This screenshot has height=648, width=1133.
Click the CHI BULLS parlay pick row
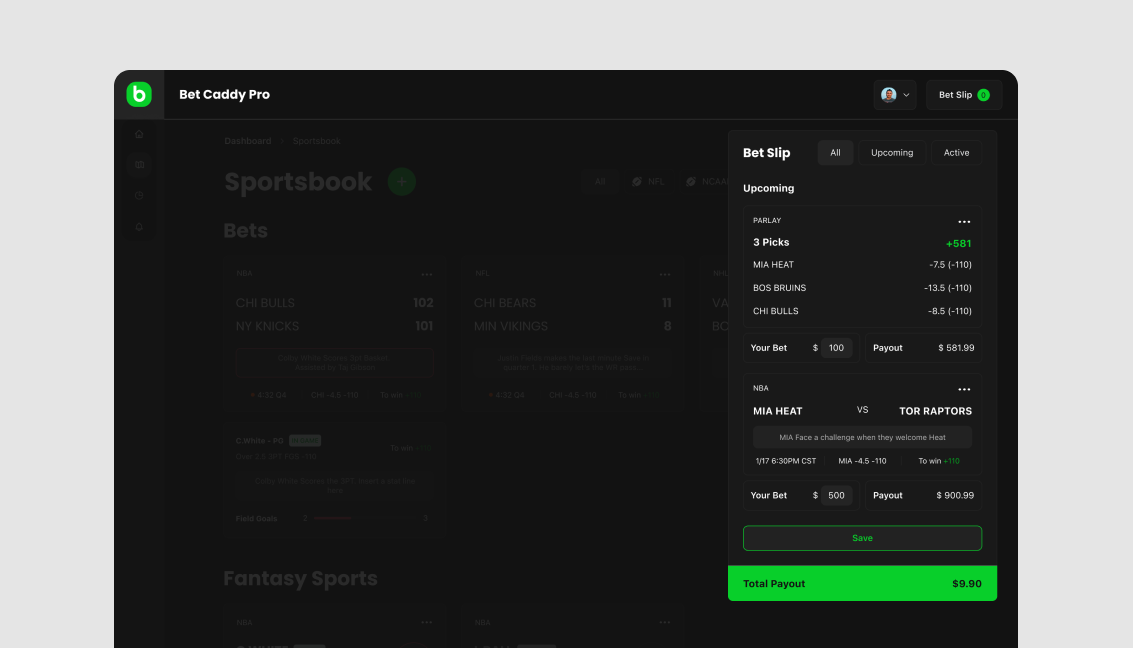coord(862,311)
